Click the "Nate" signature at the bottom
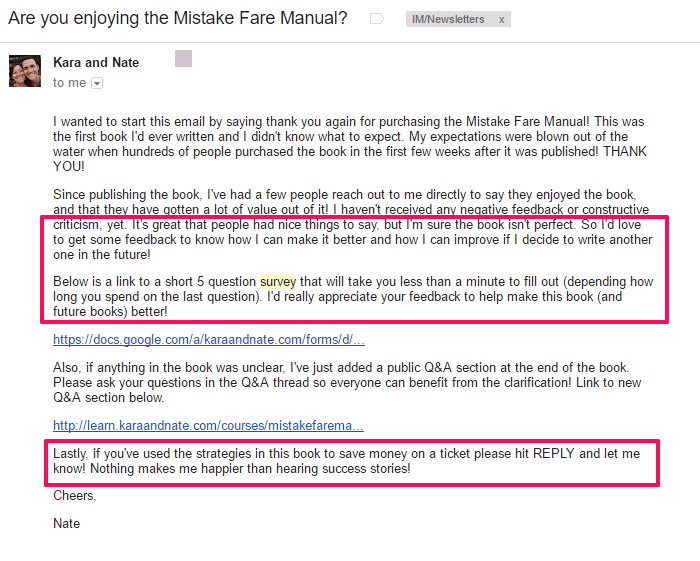The height and width of the screenshot is (561, 700). click(x=66, y=523)
